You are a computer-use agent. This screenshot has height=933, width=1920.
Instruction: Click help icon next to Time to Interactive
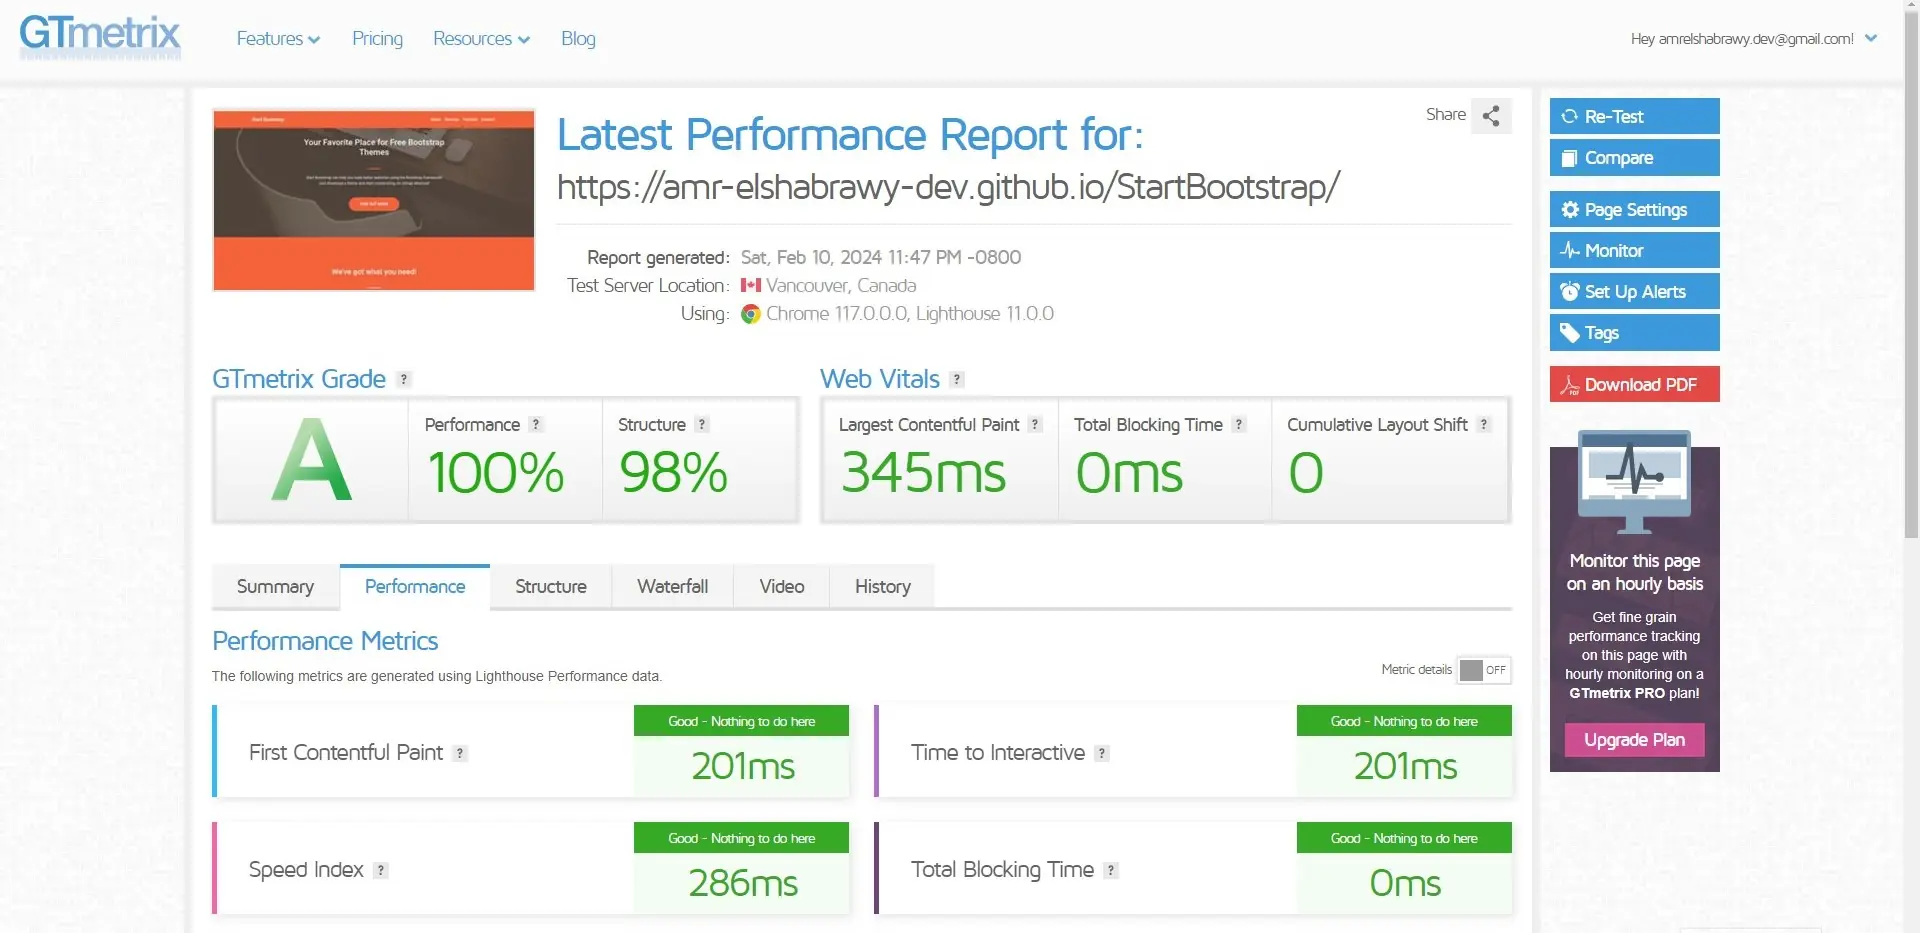point(1102,753)
